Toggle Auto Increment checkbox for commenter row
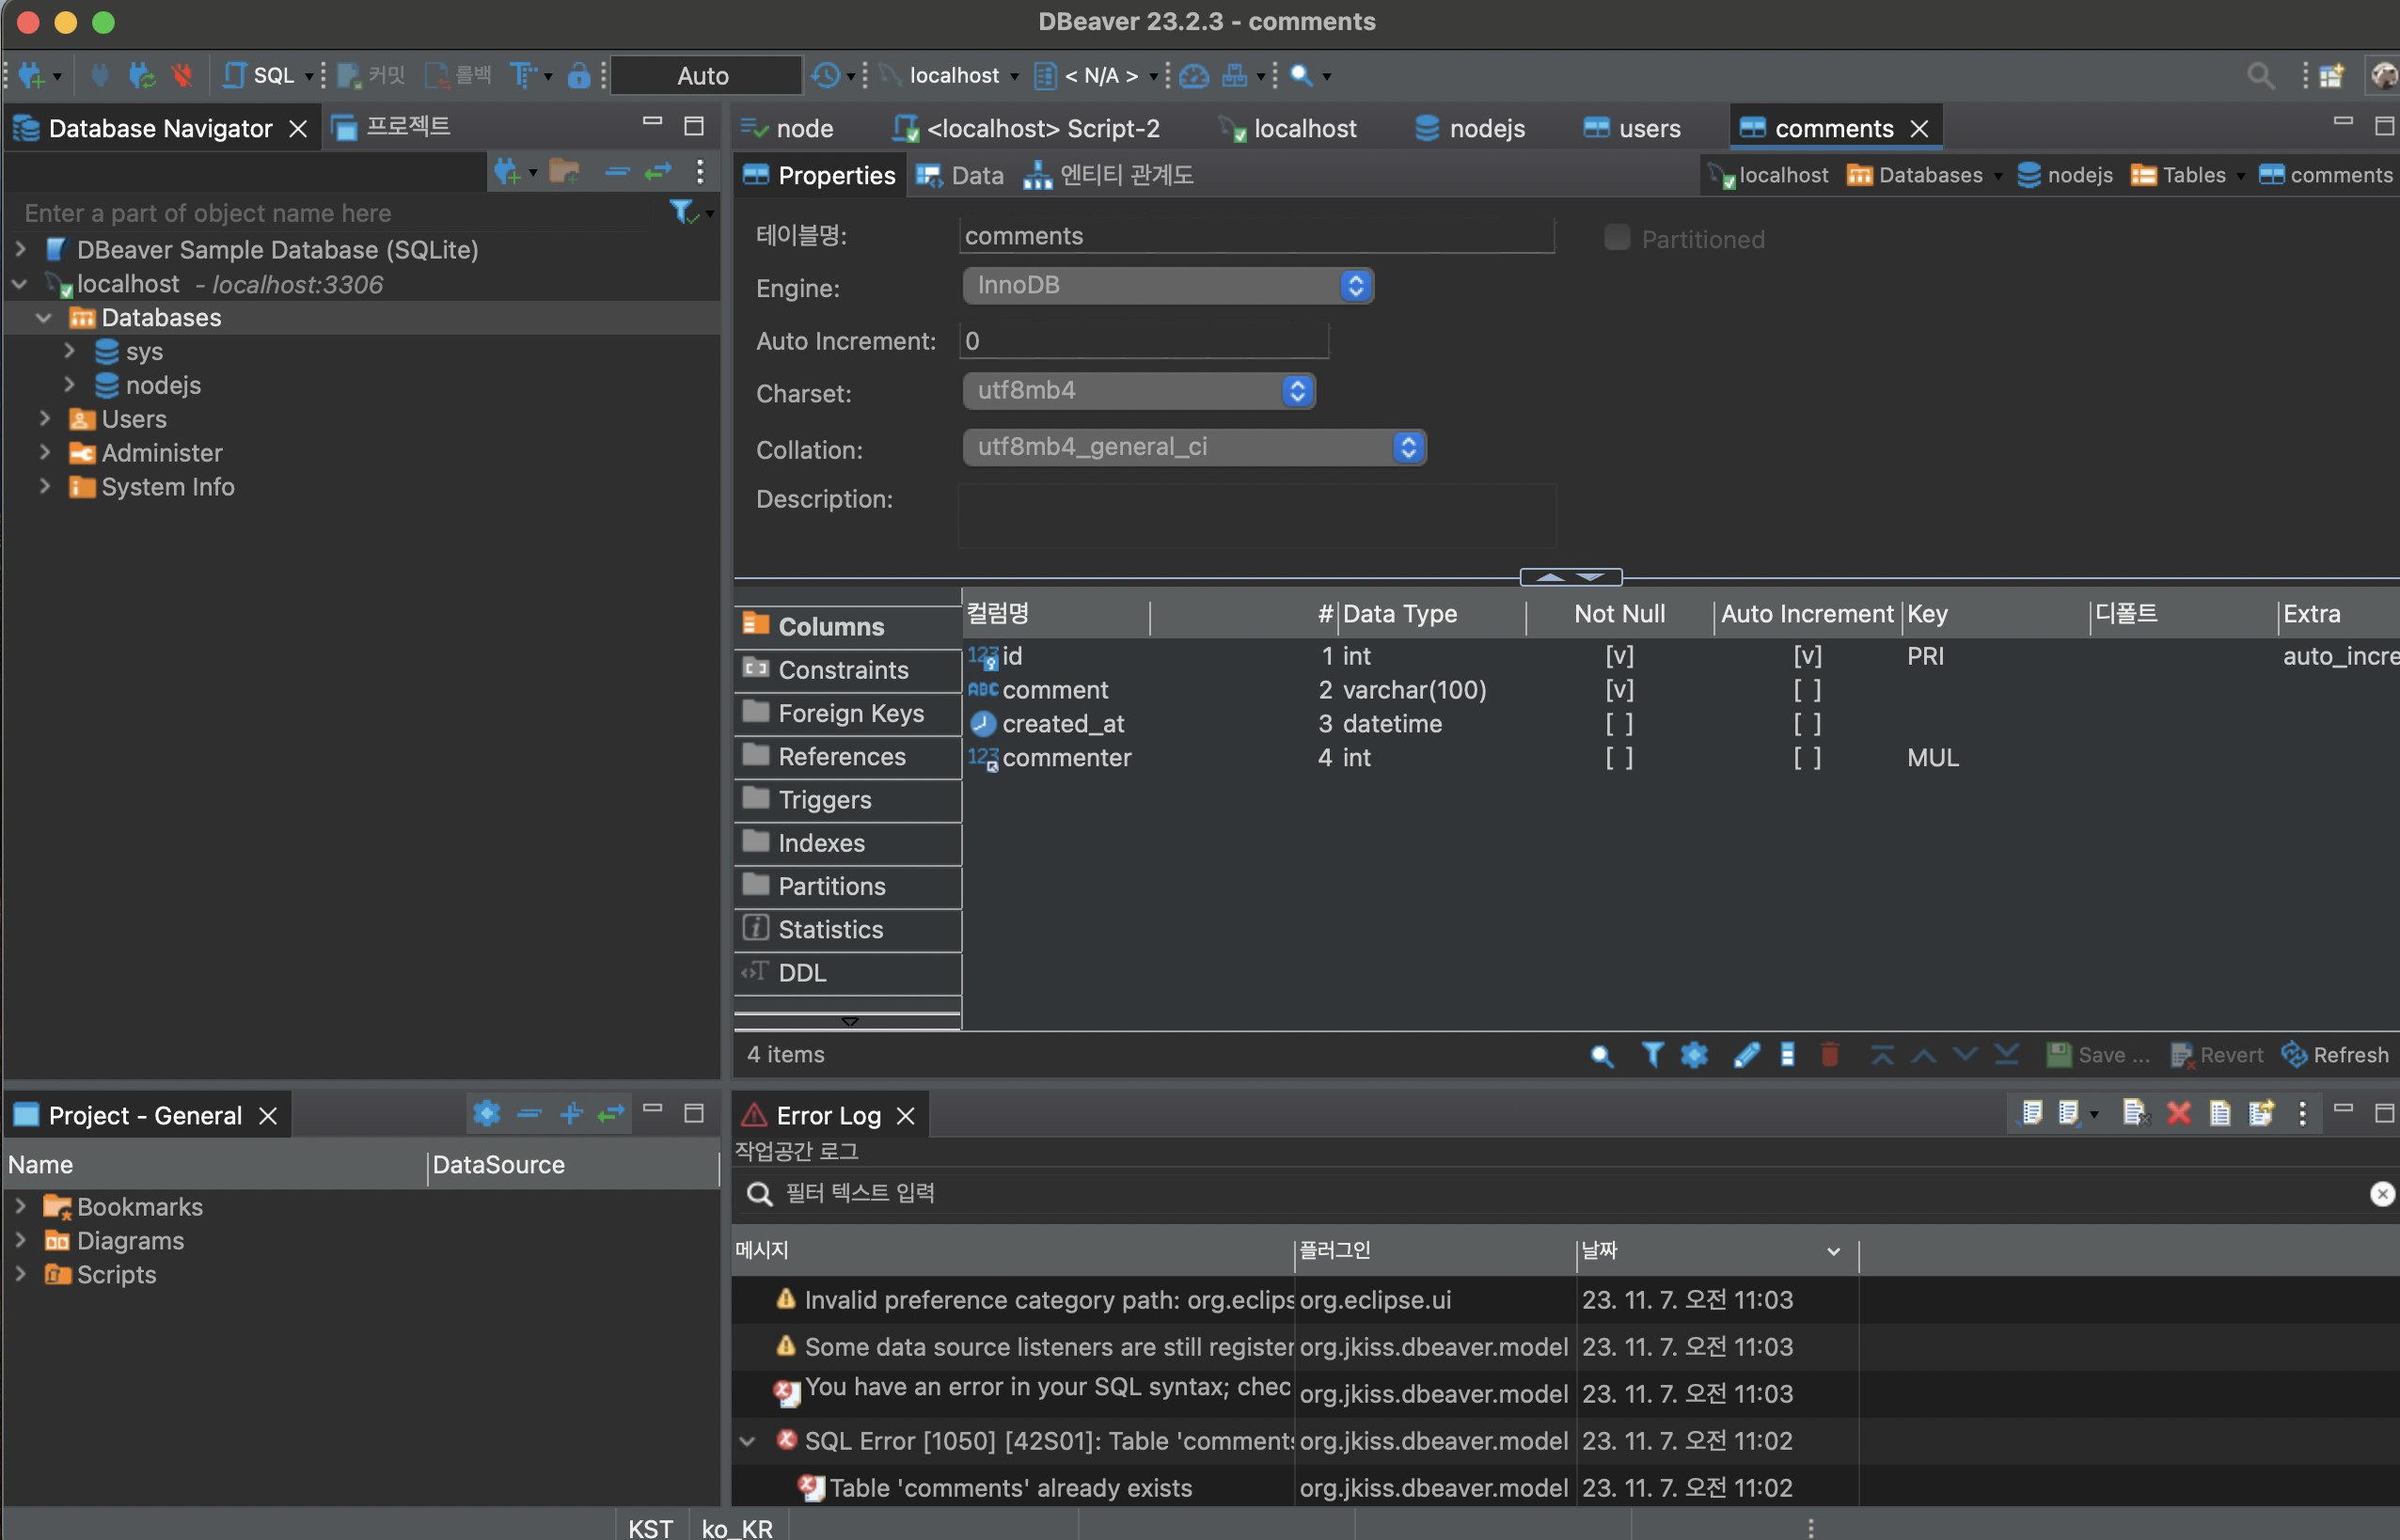 coord(1807,758)
